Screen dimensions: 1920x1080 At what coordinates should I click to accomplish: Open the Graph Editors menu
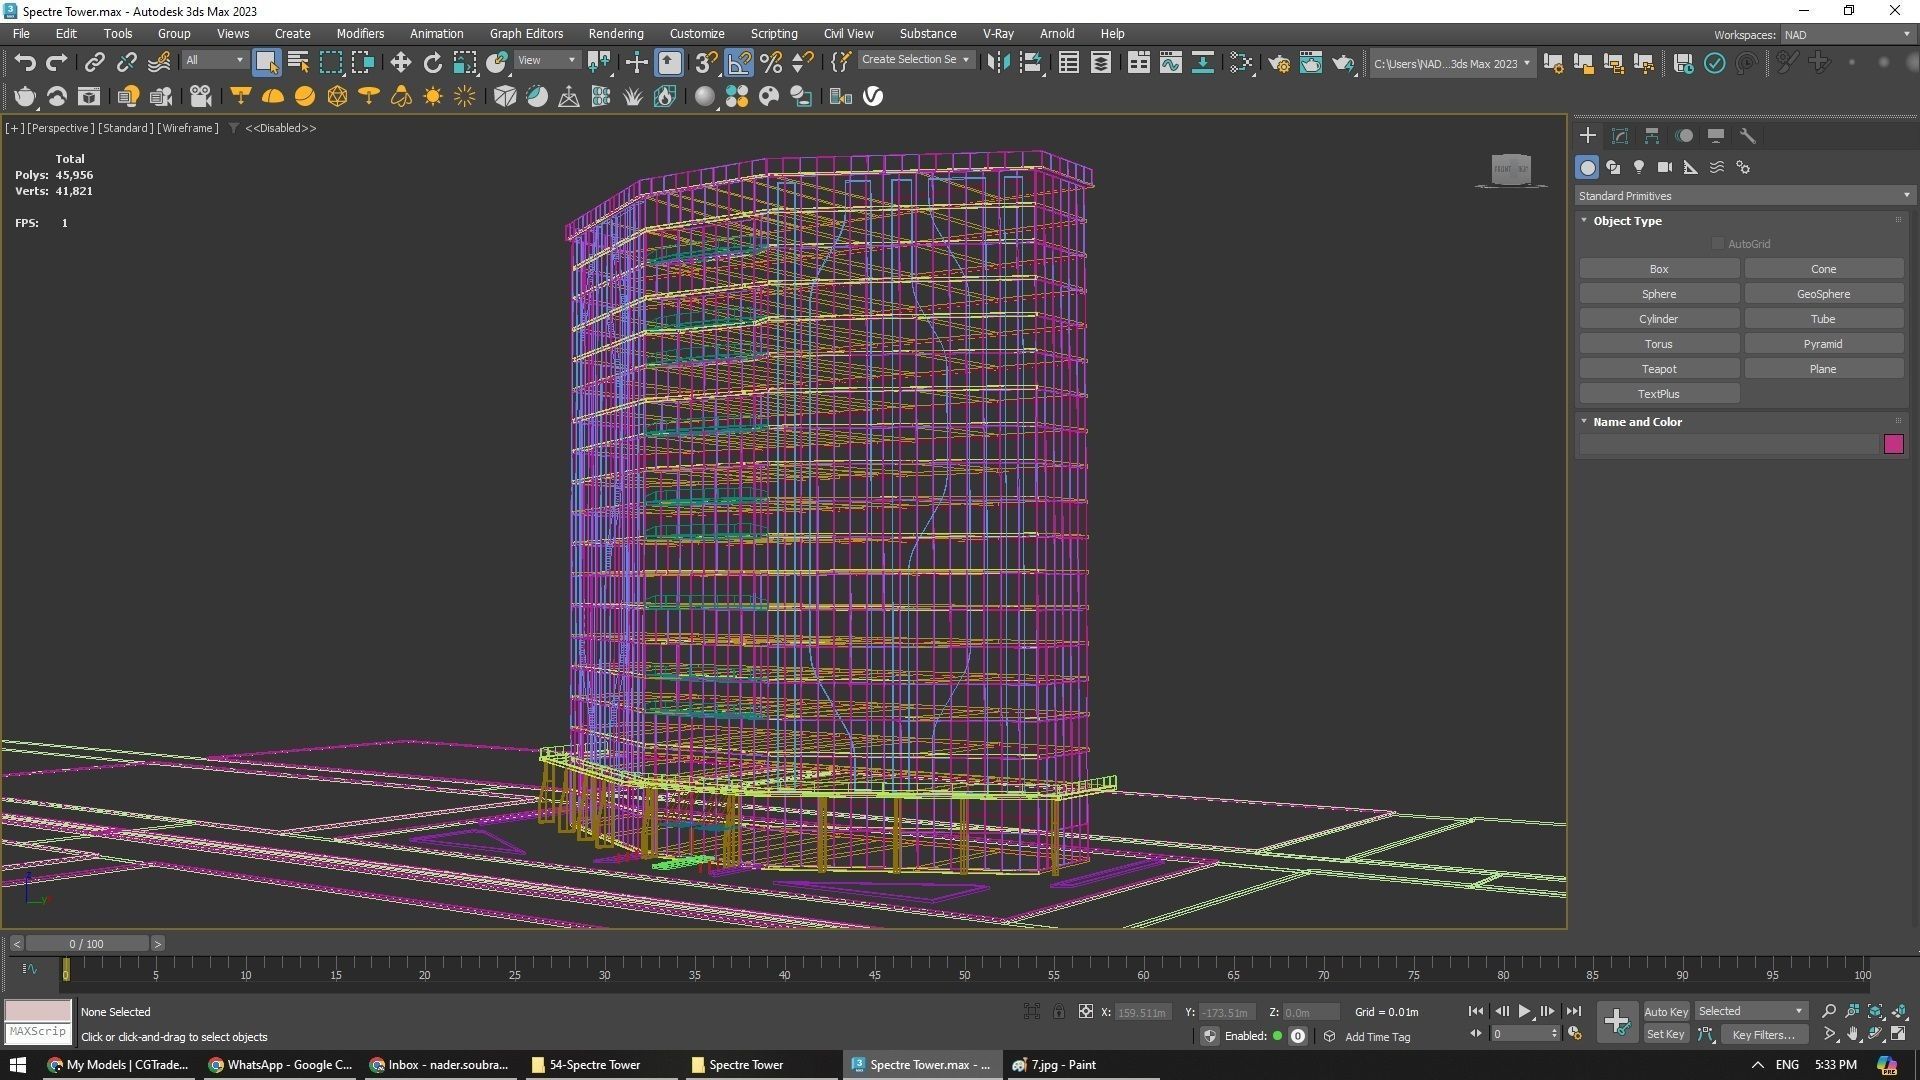point(526,33)
